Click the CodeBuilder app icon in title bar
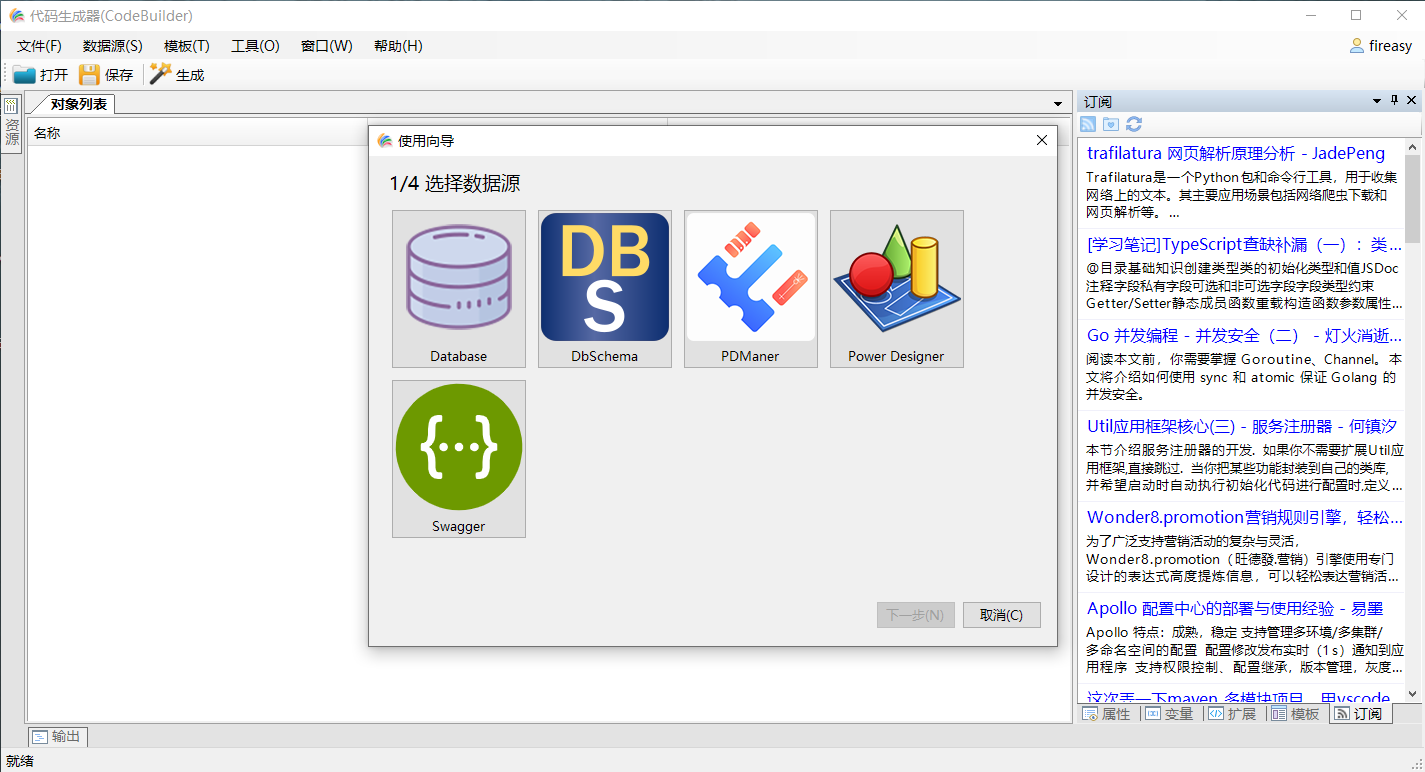The height and width of the screenshot is (772, 1425). click(17, 16)
